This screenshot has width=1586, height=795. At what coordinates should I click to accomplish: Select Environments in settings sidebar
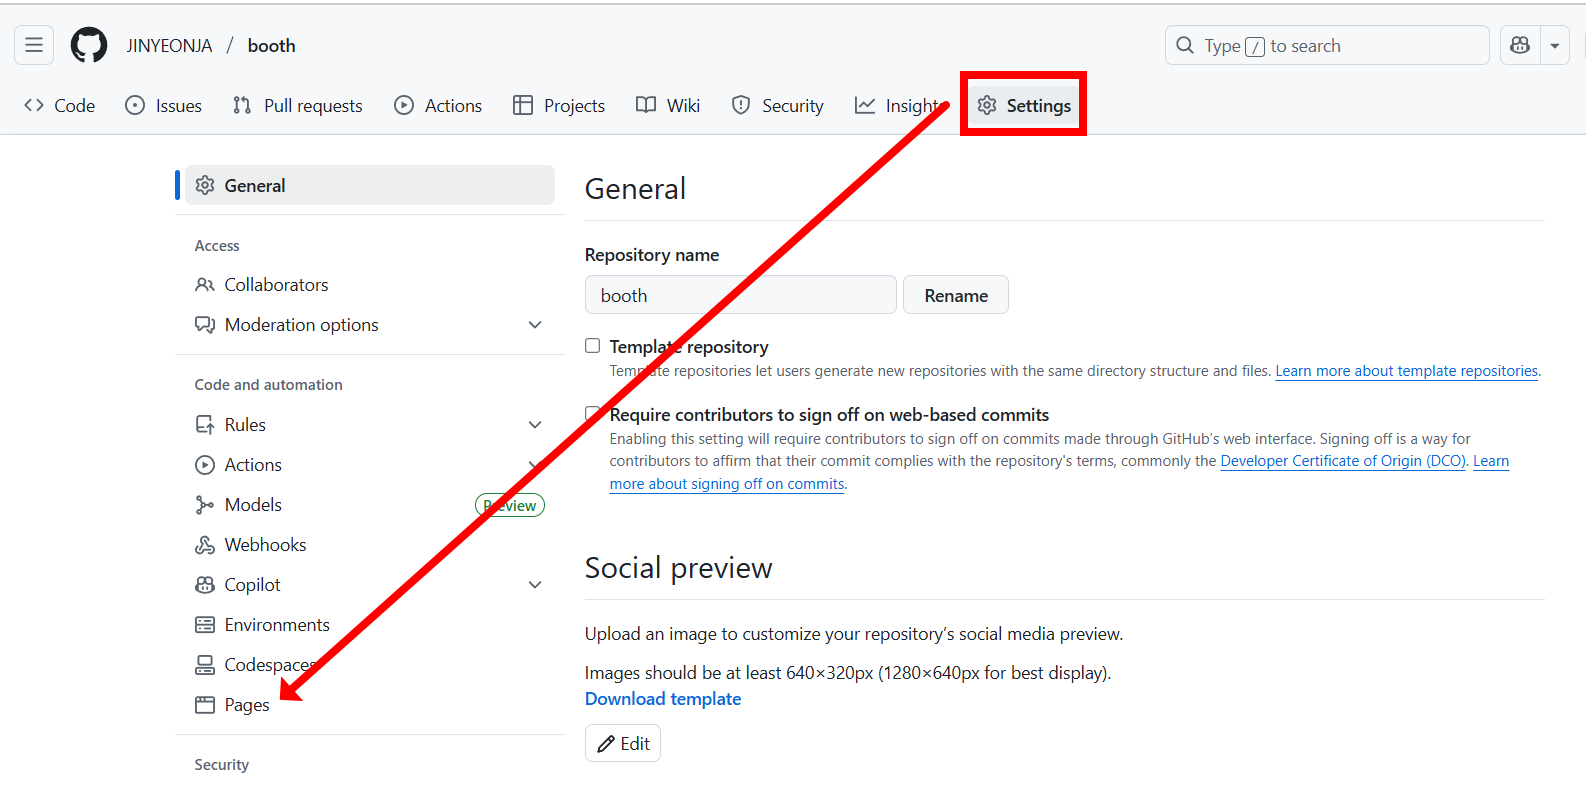pyautogui.click(x=370, y=625)
